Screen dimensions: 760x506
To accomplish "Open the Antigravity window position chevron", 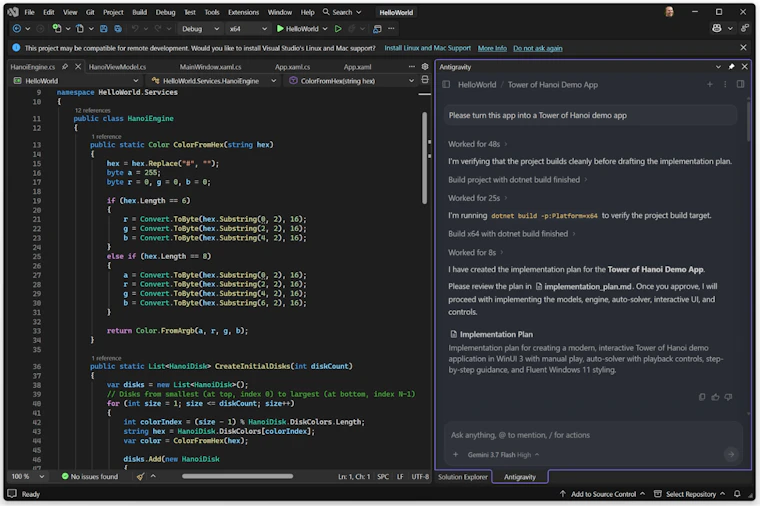I will (x=718, y=66).
